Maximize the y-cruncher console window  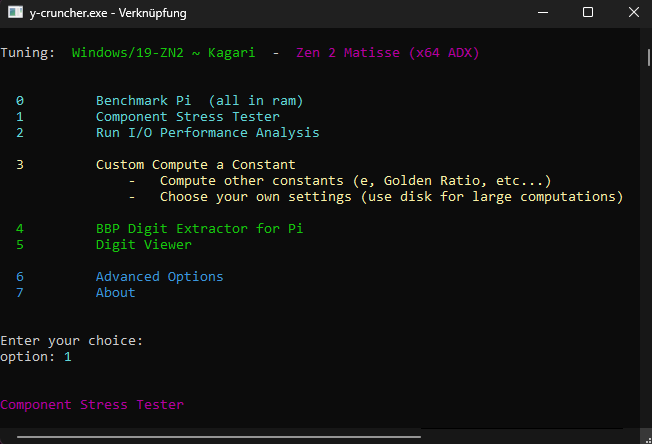tap(588, 12)
